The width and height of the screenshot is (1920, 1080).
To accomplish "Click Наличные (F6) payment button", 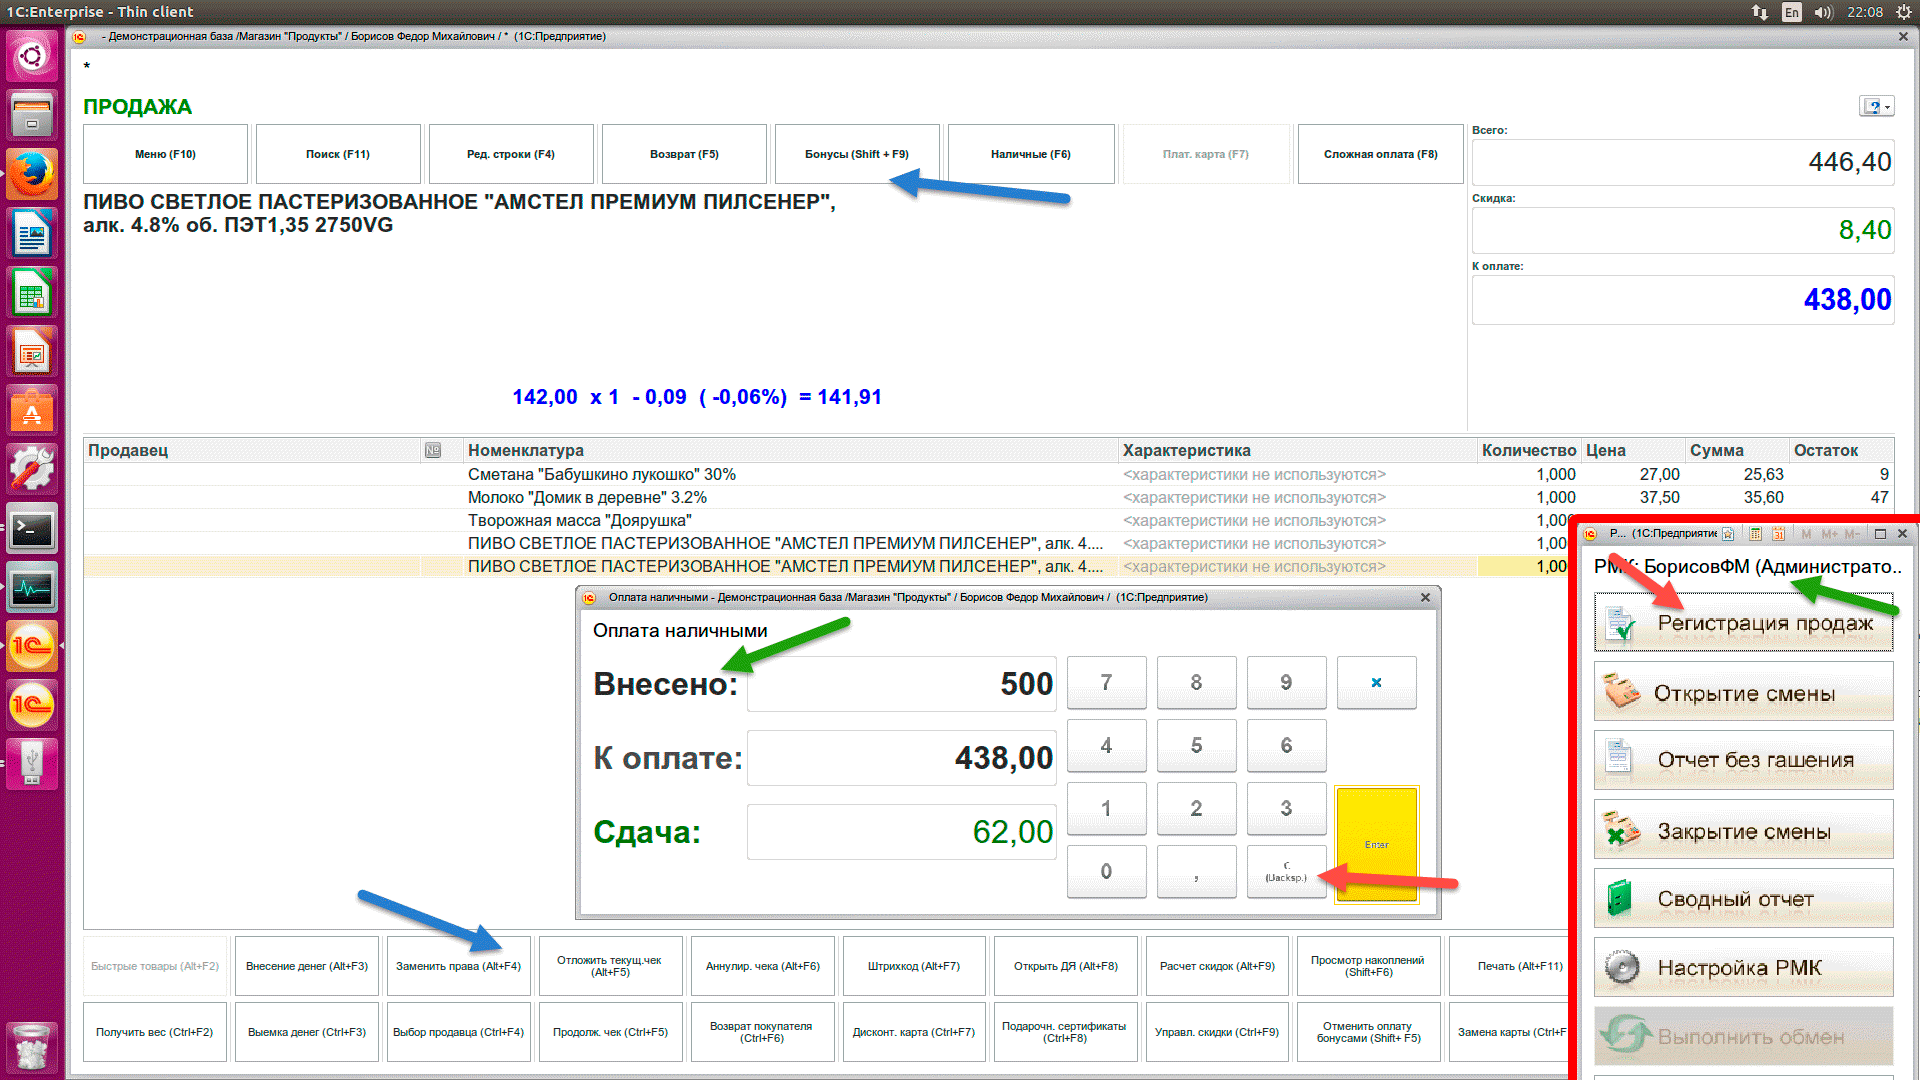I will tap(1030, 154).
